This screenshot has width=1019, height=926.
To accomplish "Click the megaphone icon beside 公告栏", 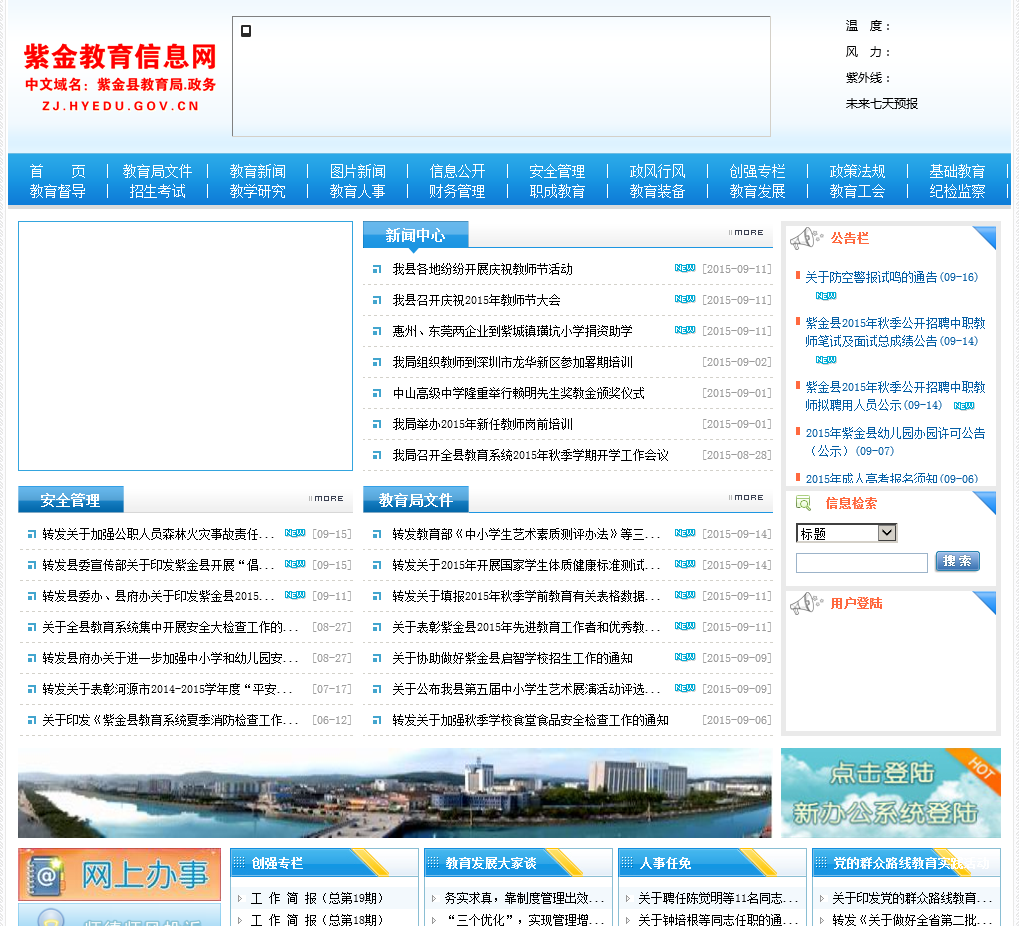I will click(805, 239).
